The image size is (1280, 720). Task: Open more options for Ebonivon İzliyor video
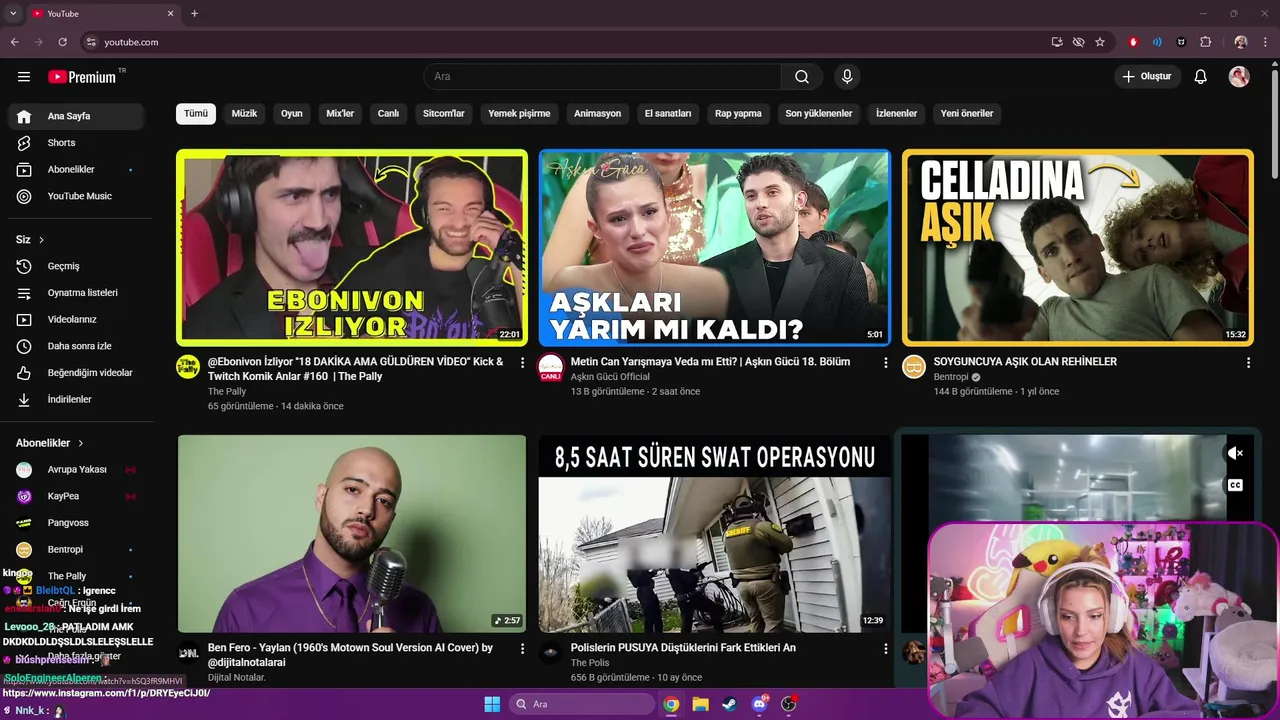coord(522,363)
